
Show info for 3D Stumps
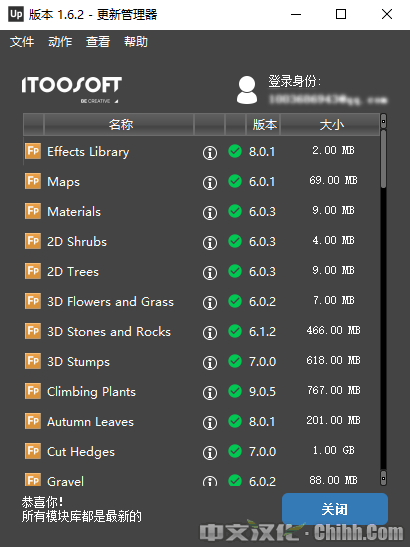coord(210,362)
